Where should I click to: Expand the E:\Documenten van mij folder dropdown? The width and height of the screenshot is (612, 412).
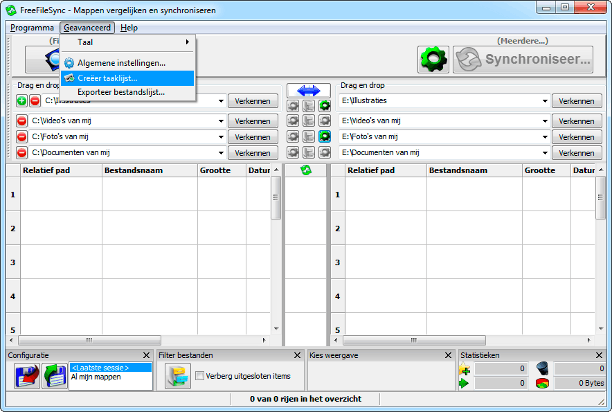[x=545, y=153]
